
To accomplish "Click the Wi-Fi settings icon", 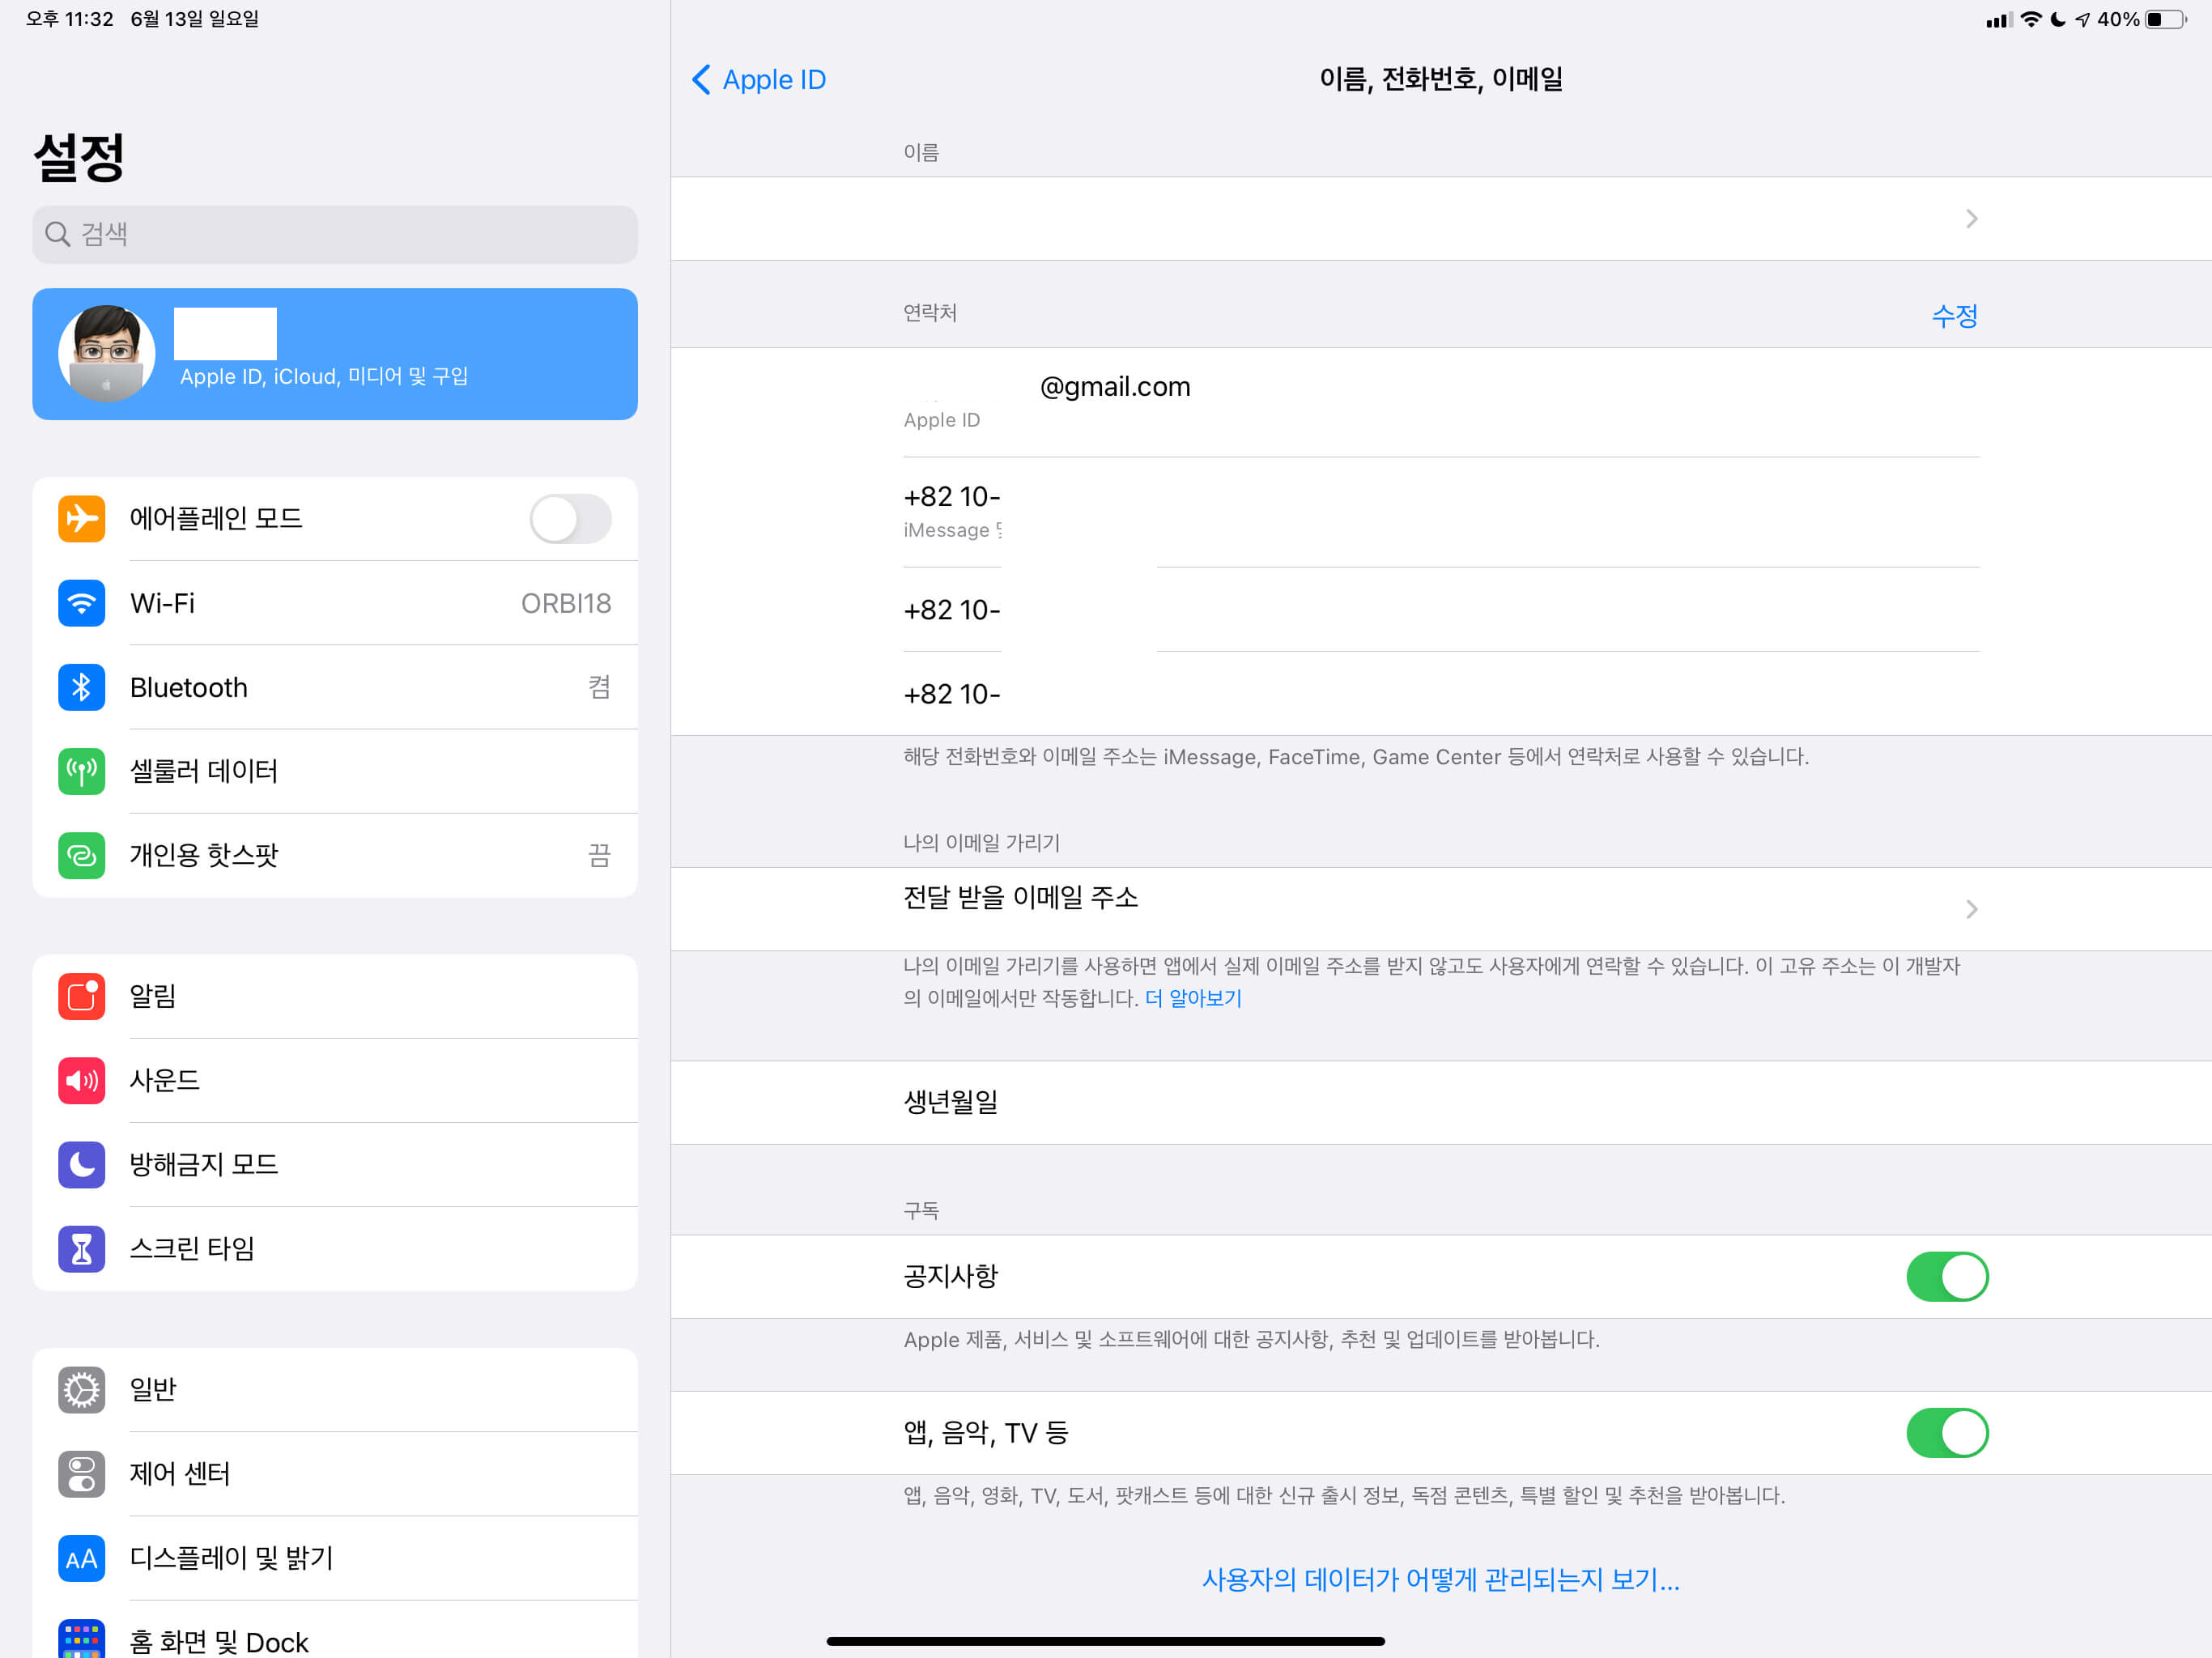I will click(81, 603).
